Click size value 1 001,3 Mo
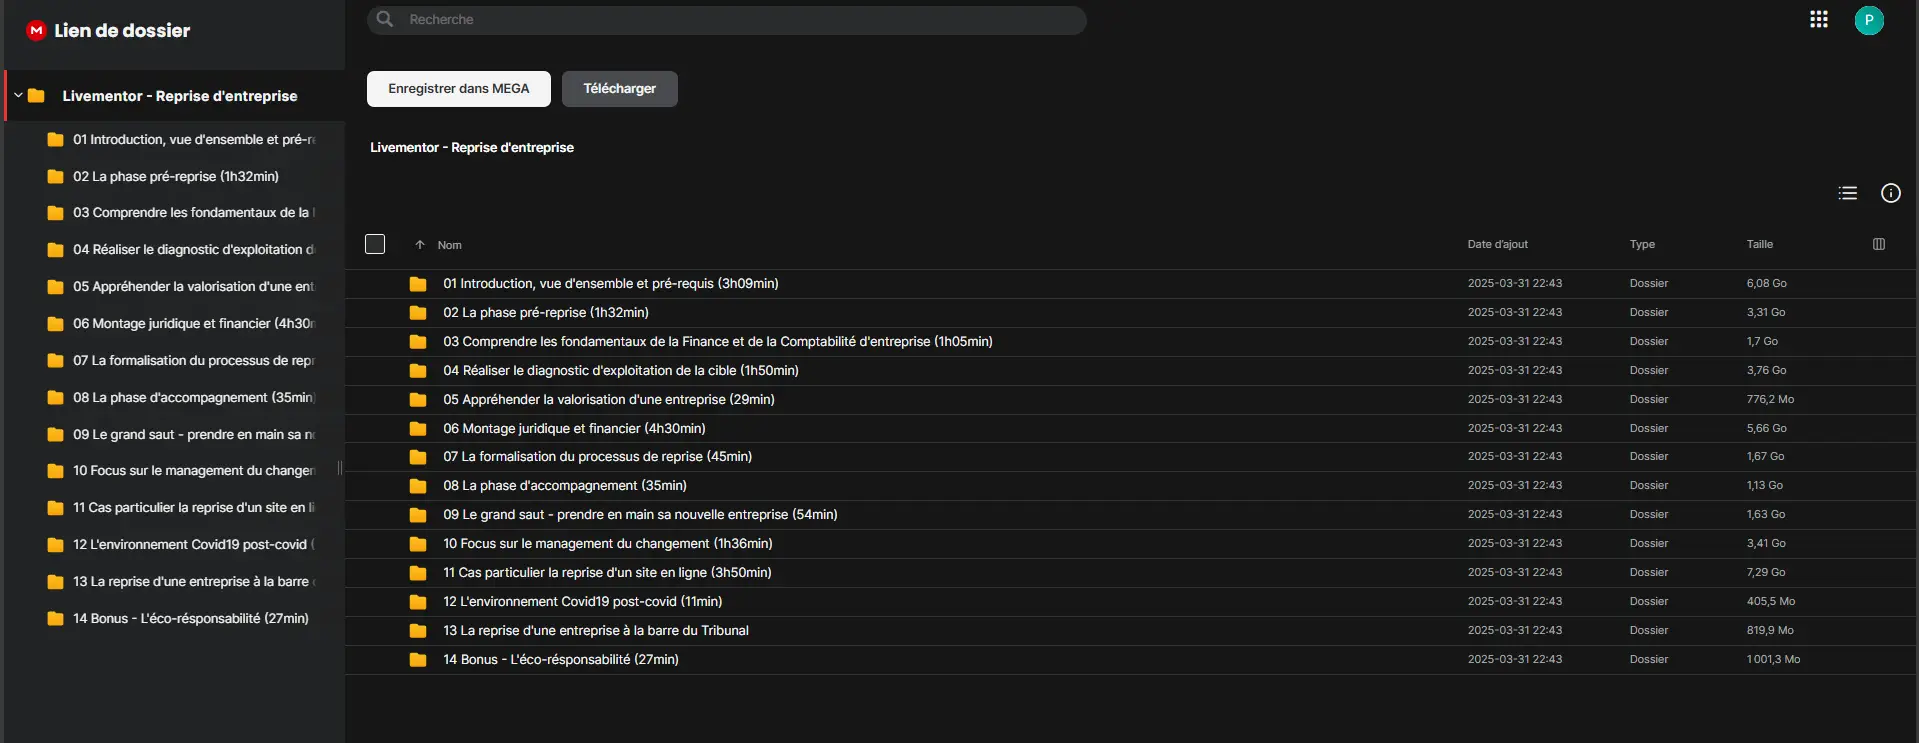The height and width of the screenshot is (743, 1919). click(x=1773, y=660)
